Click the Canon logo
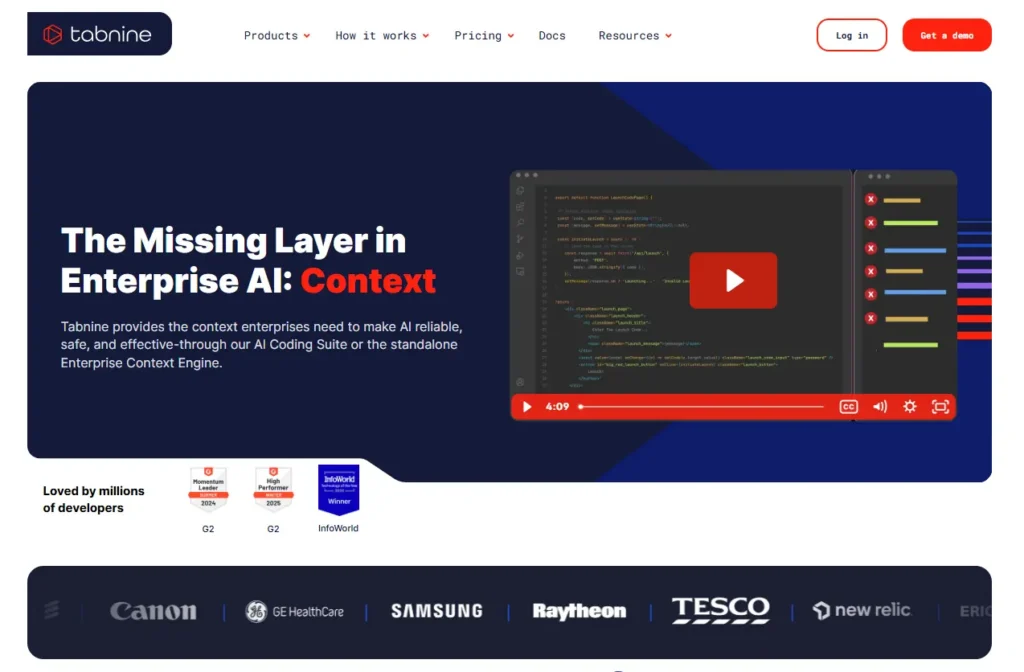Viewport: 1024px width, 672px height. click(x=153, y=611)
